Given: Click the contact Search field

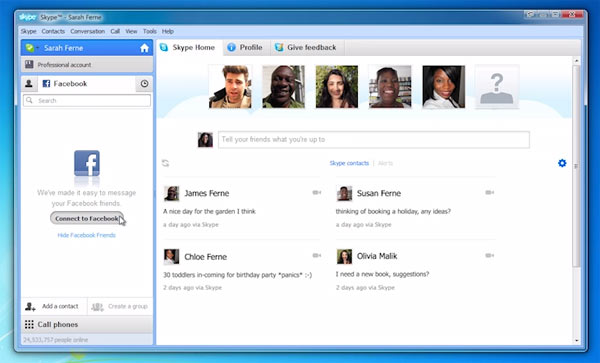Looking at the screenshot, I should (87, 101).
